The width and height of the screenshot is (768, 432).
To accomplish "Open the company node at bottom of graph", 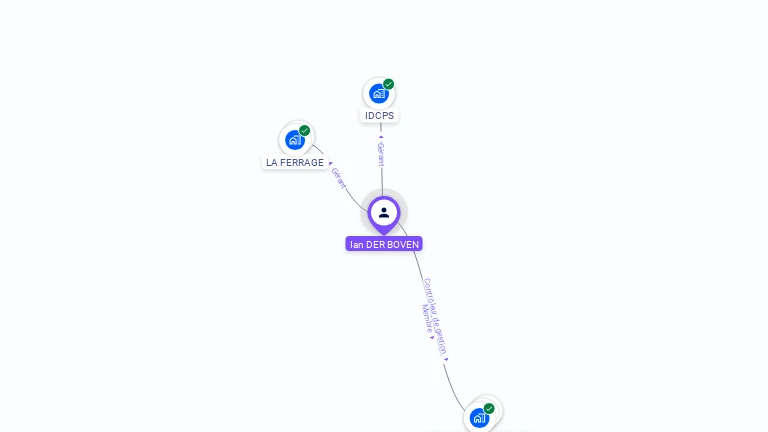I will [x=479, y=418].
